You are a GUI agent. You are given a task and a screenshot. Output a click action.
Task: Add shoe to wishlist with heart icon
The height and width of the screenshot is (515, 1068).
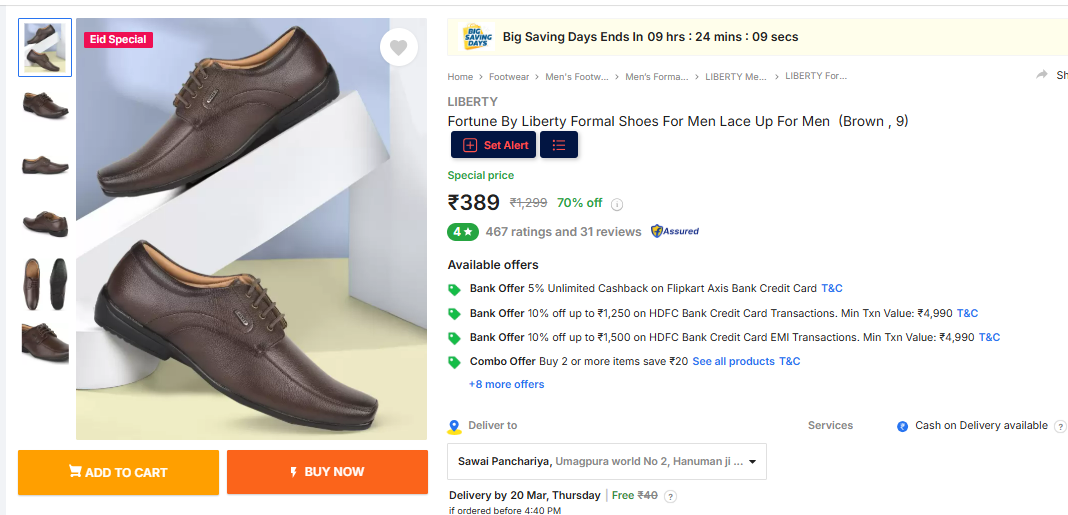(398, 48)
